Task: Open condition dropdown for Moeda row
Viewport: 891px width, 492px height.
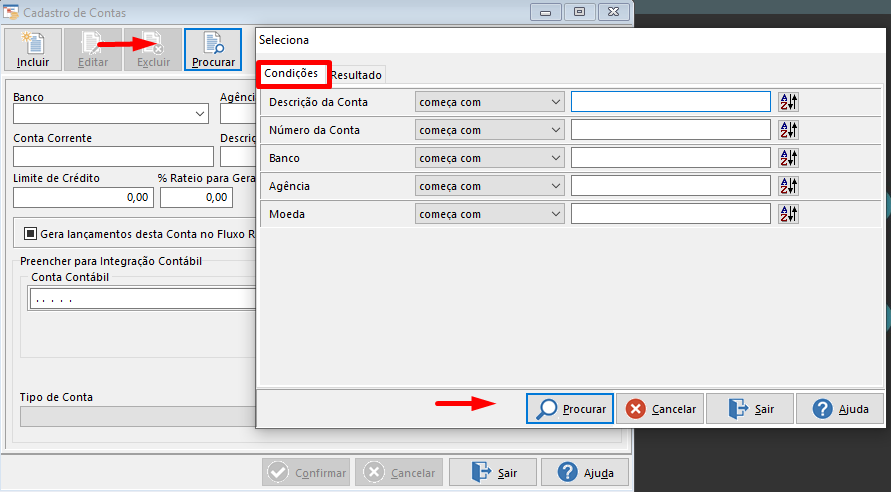Action: [x=489, y=214]
